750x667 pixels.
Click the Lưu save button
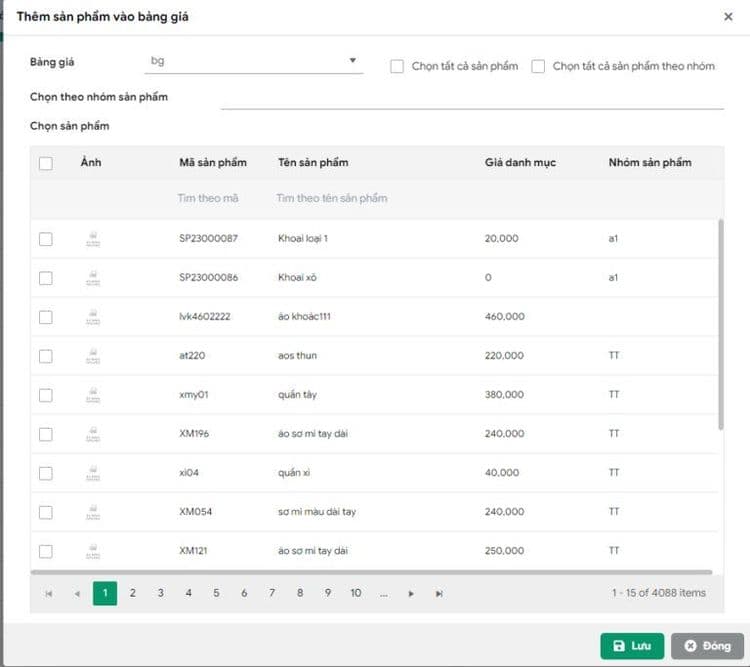[x=632, y=646]
